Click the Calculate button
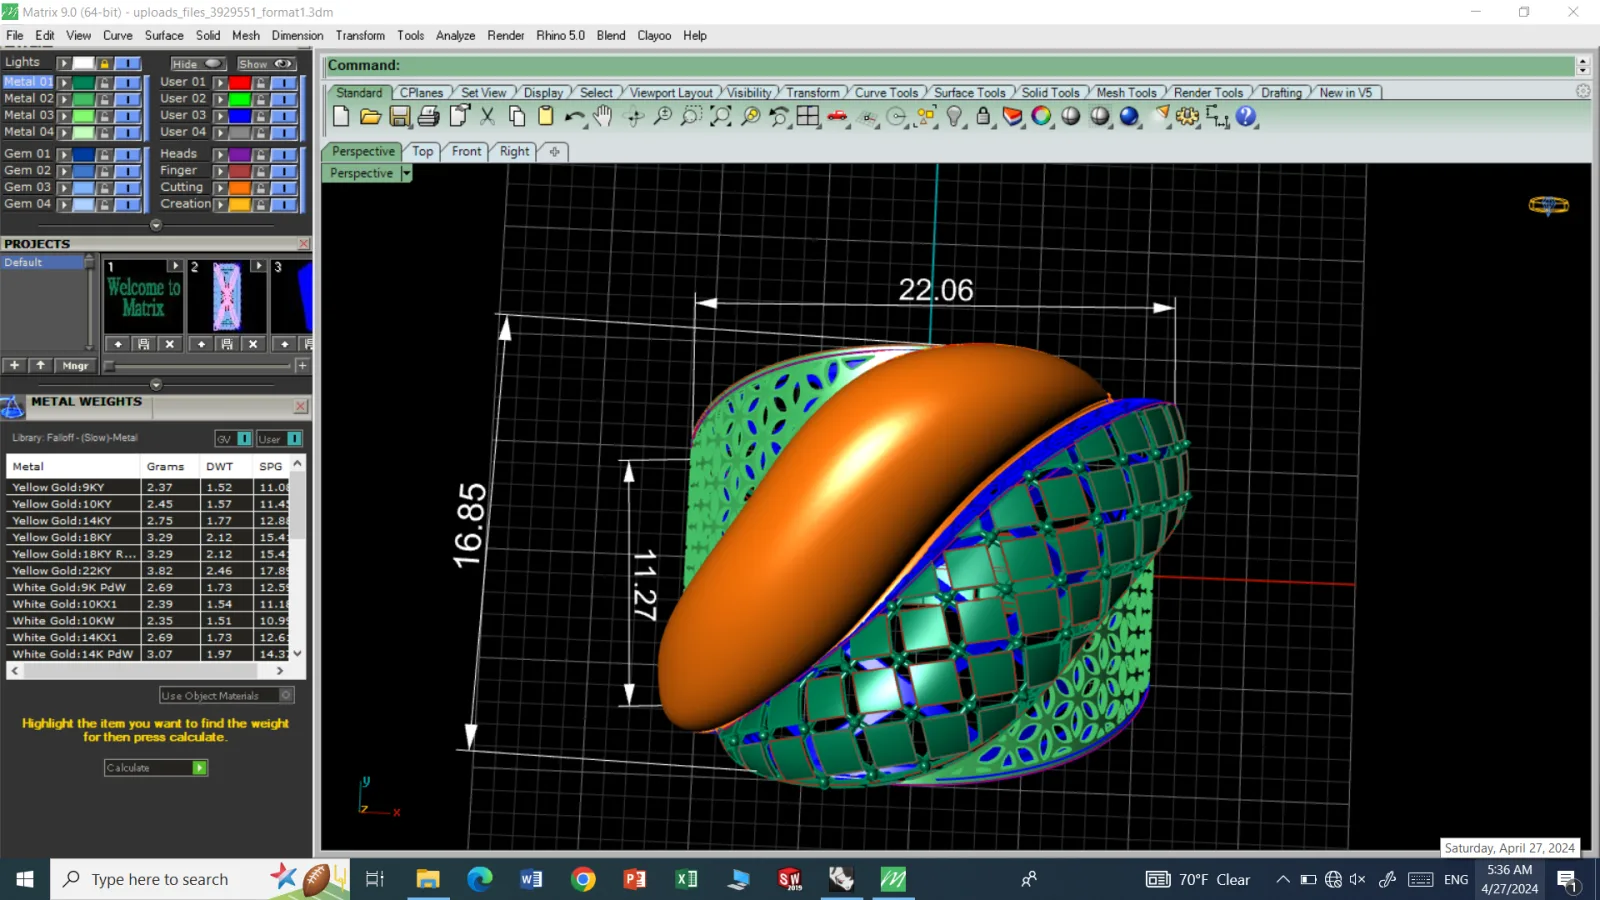Viewport: 1600px width, 900px height. (x=156, y=768)
